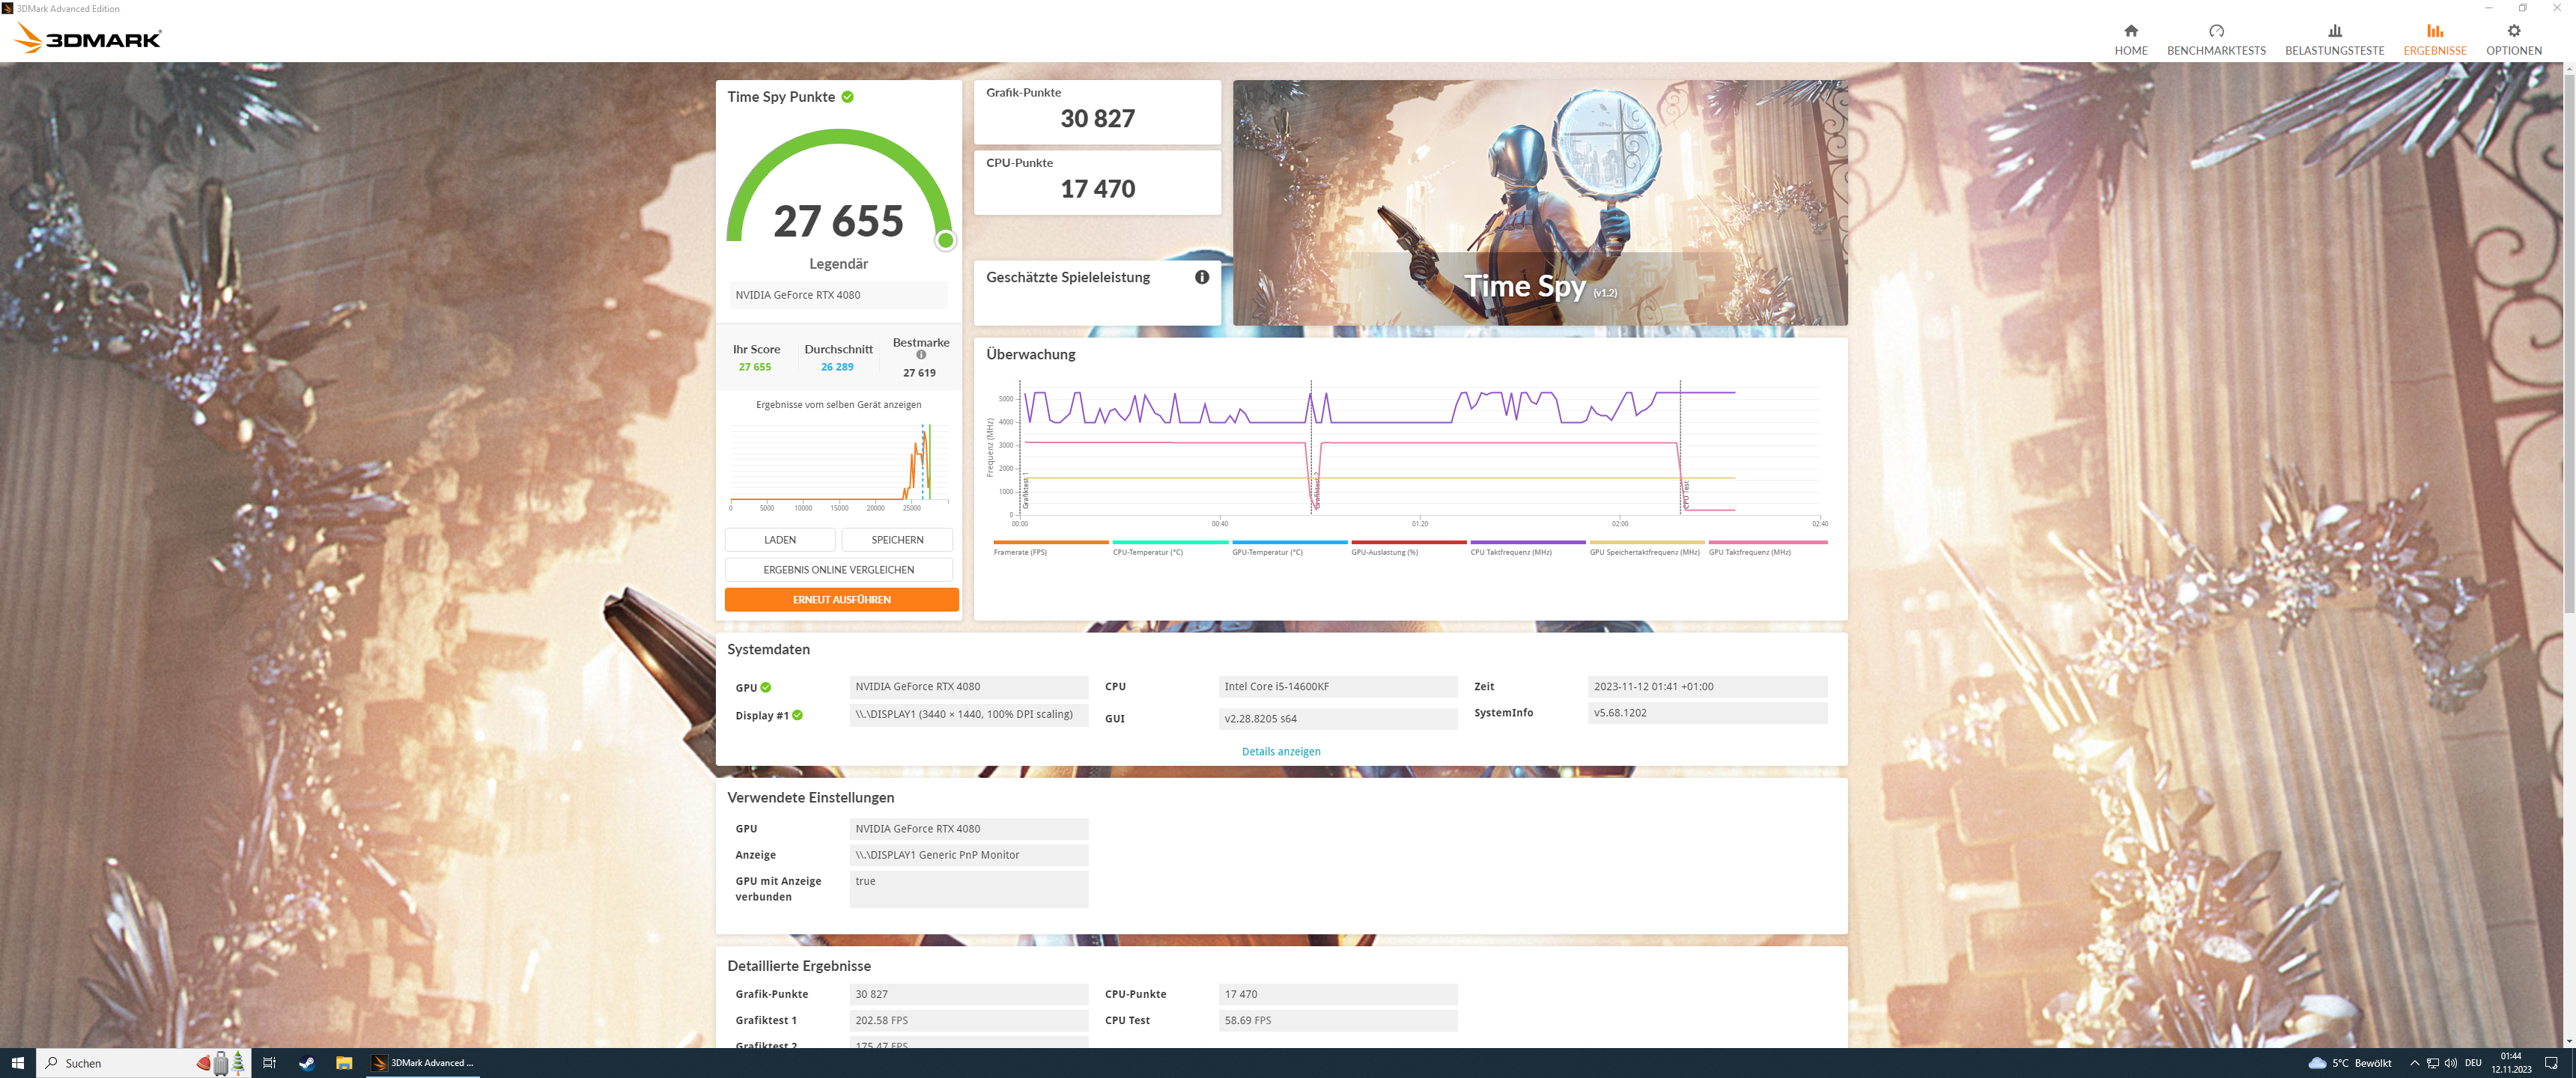Open the Optionen gear icon

[2513, 31]
